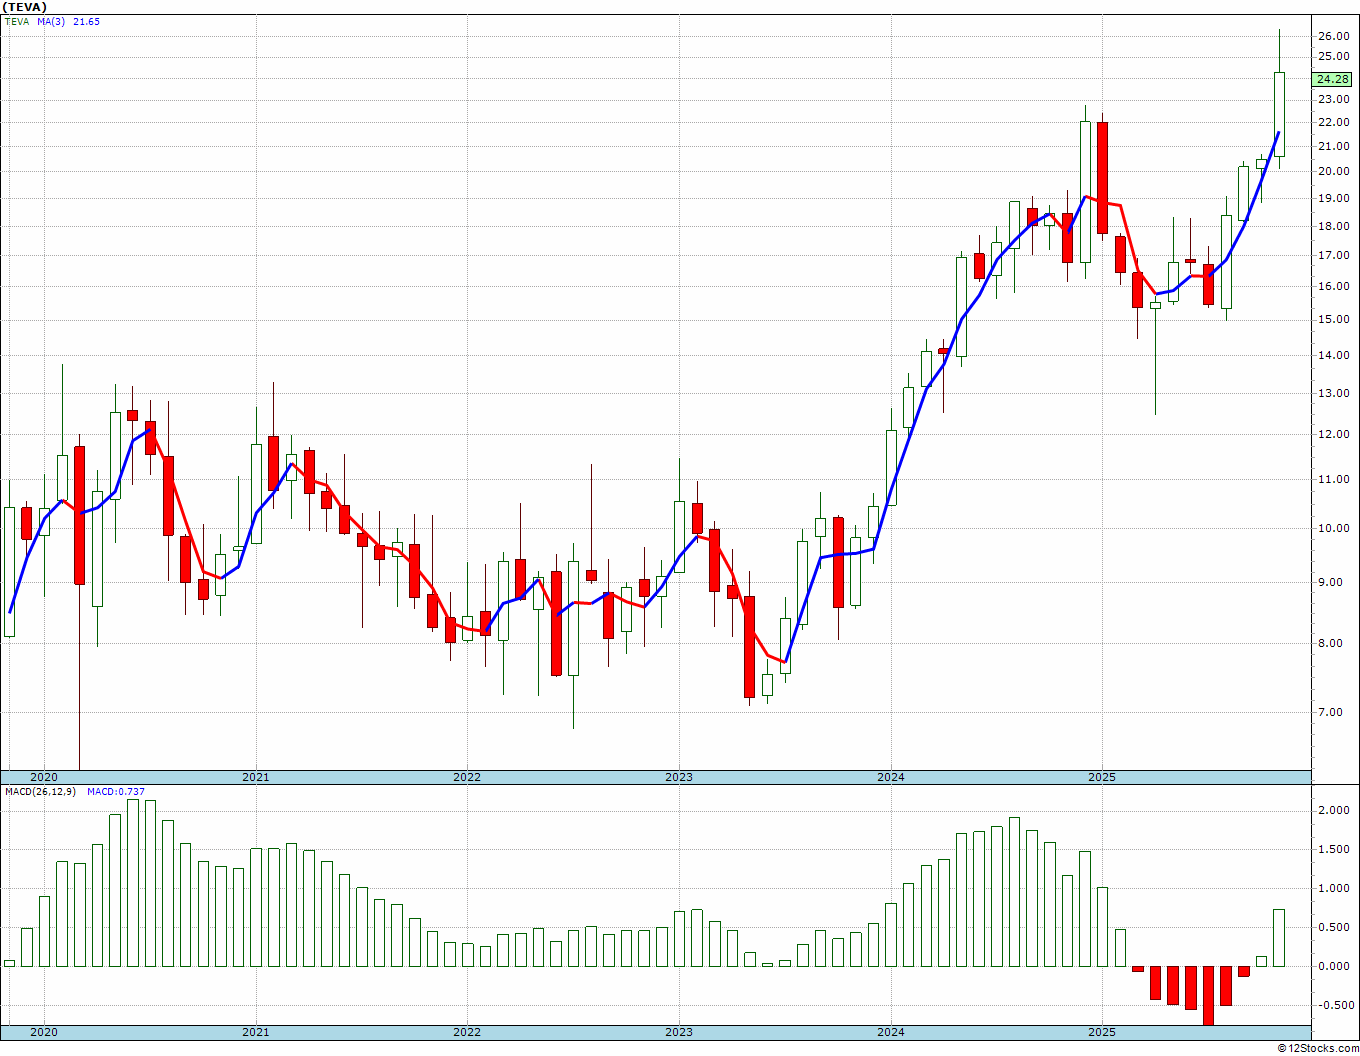Click the 0.000 MACD axis label
This screenshot has height=1056, width=1360.
pos(1334,966)
